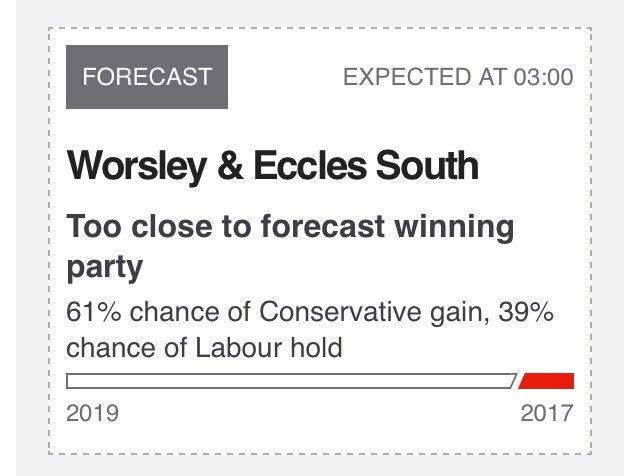Click the 2017 label under the bar
Image resolution: width=640 pixels, height=476 pixels.
pyautogui.click(x=547, y=413)
